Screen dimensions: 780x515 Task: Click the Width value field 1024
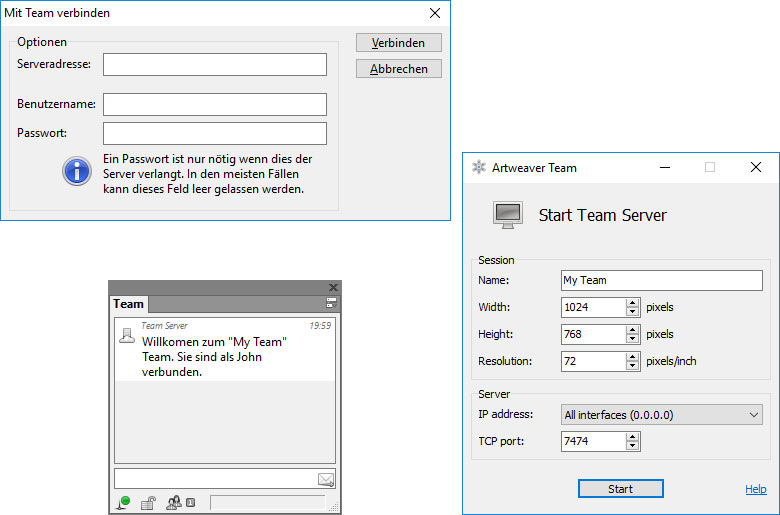click(593, 307)
